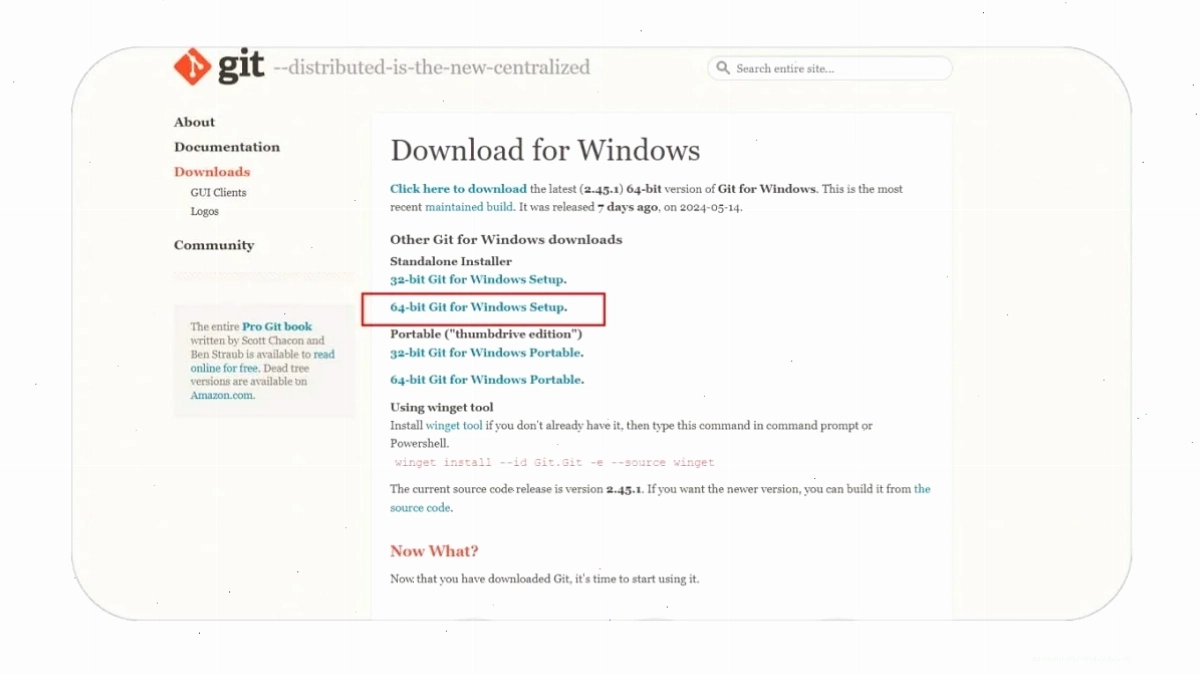The width and height of the screenshot is (1200, 675).
Task: Focus the 'Search entire site' field
Action: click(830, 69)
